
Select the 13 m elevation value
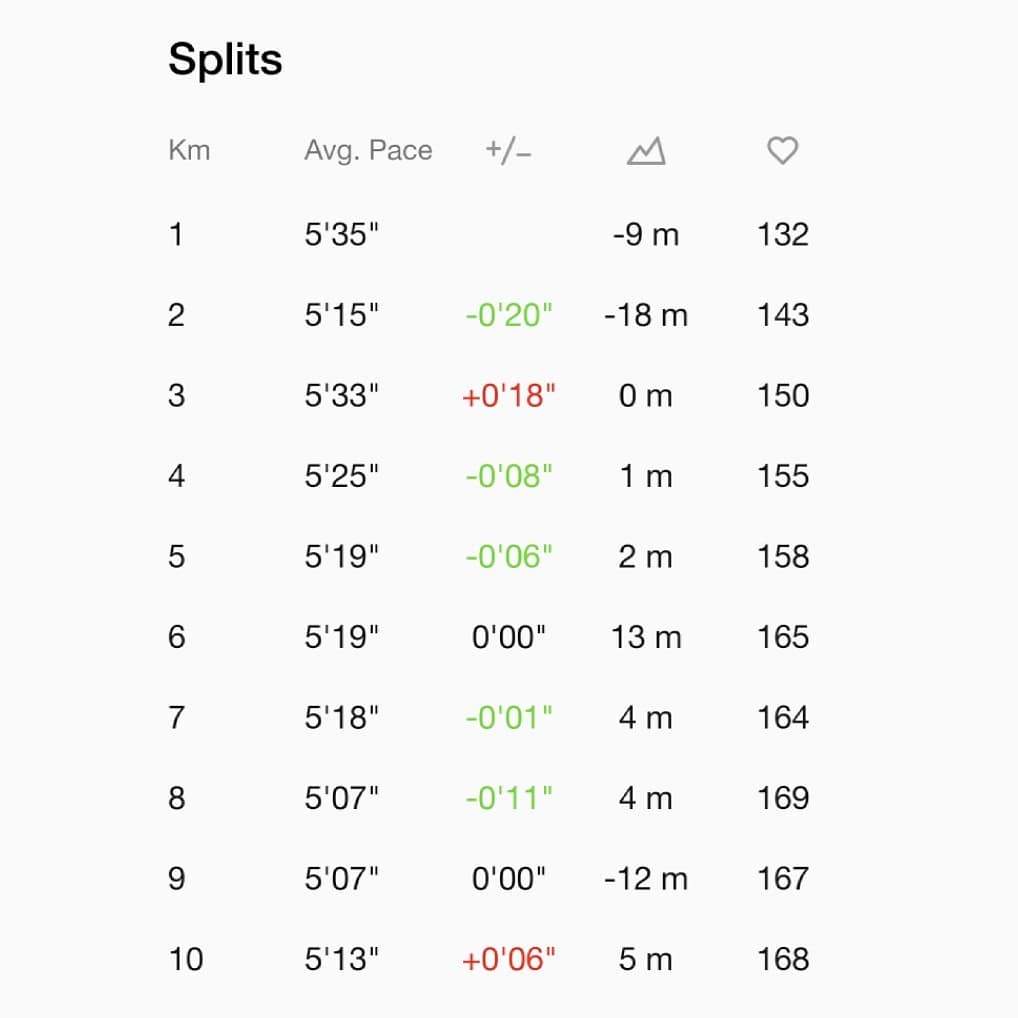[646, 637]
